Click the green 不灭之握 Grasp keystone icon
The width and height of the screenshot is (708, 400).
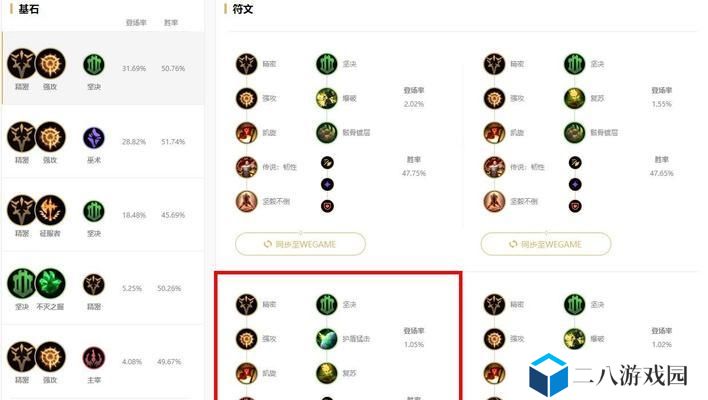[51, 284]
